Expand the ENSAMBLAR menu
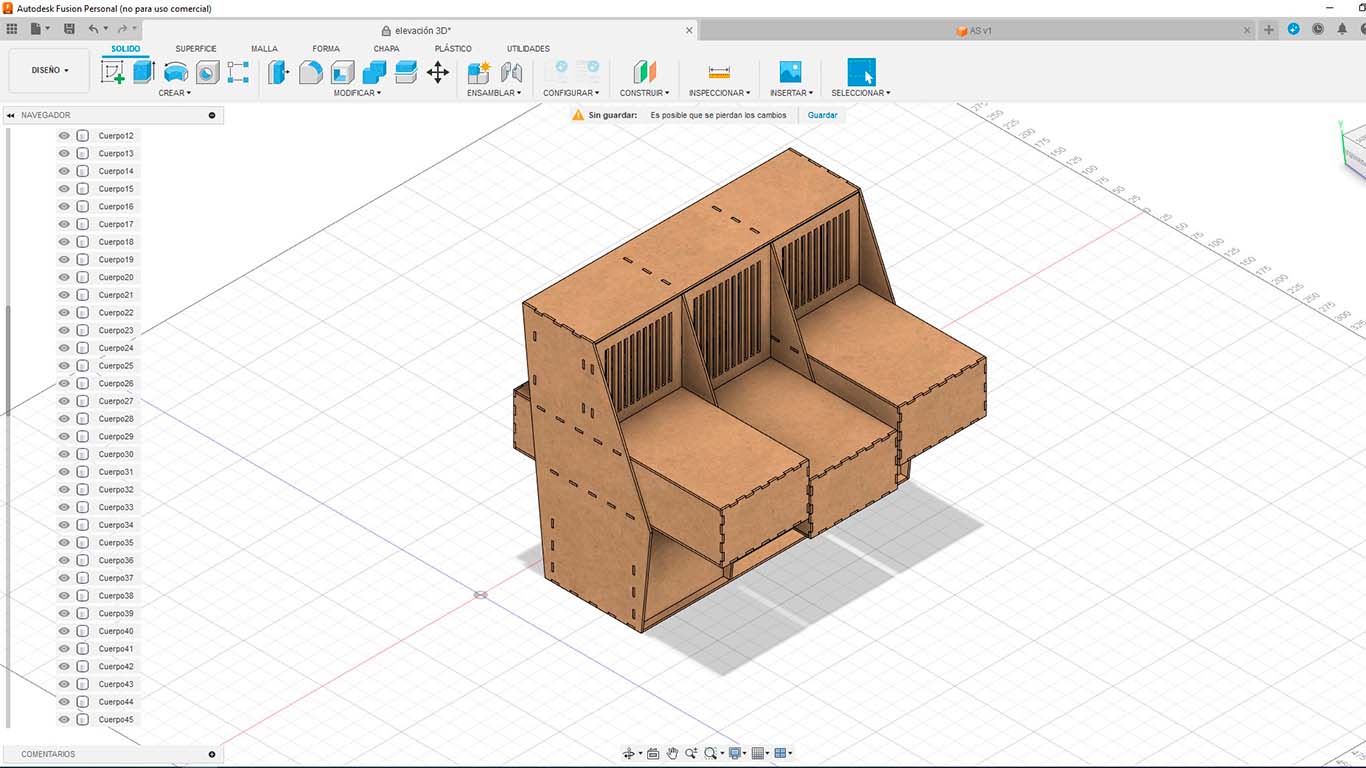The image size is (1366, 768). (x=495, y=93)
